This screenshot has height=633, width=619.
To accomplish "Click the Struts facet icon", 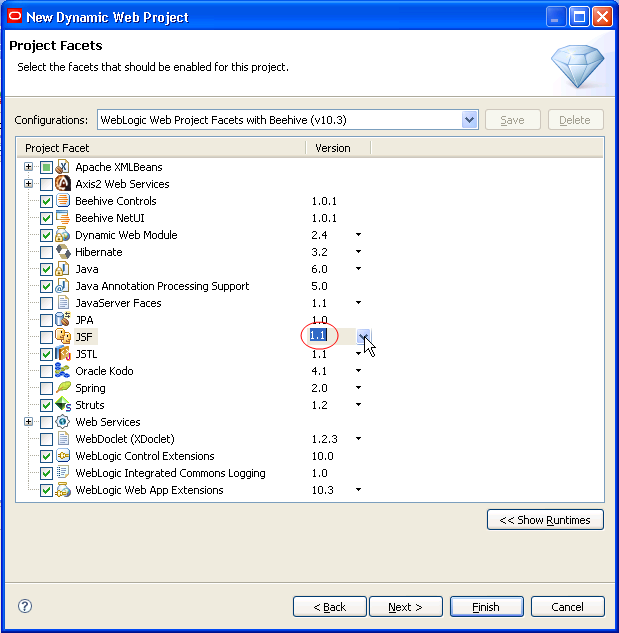I will tap(63, 405).
